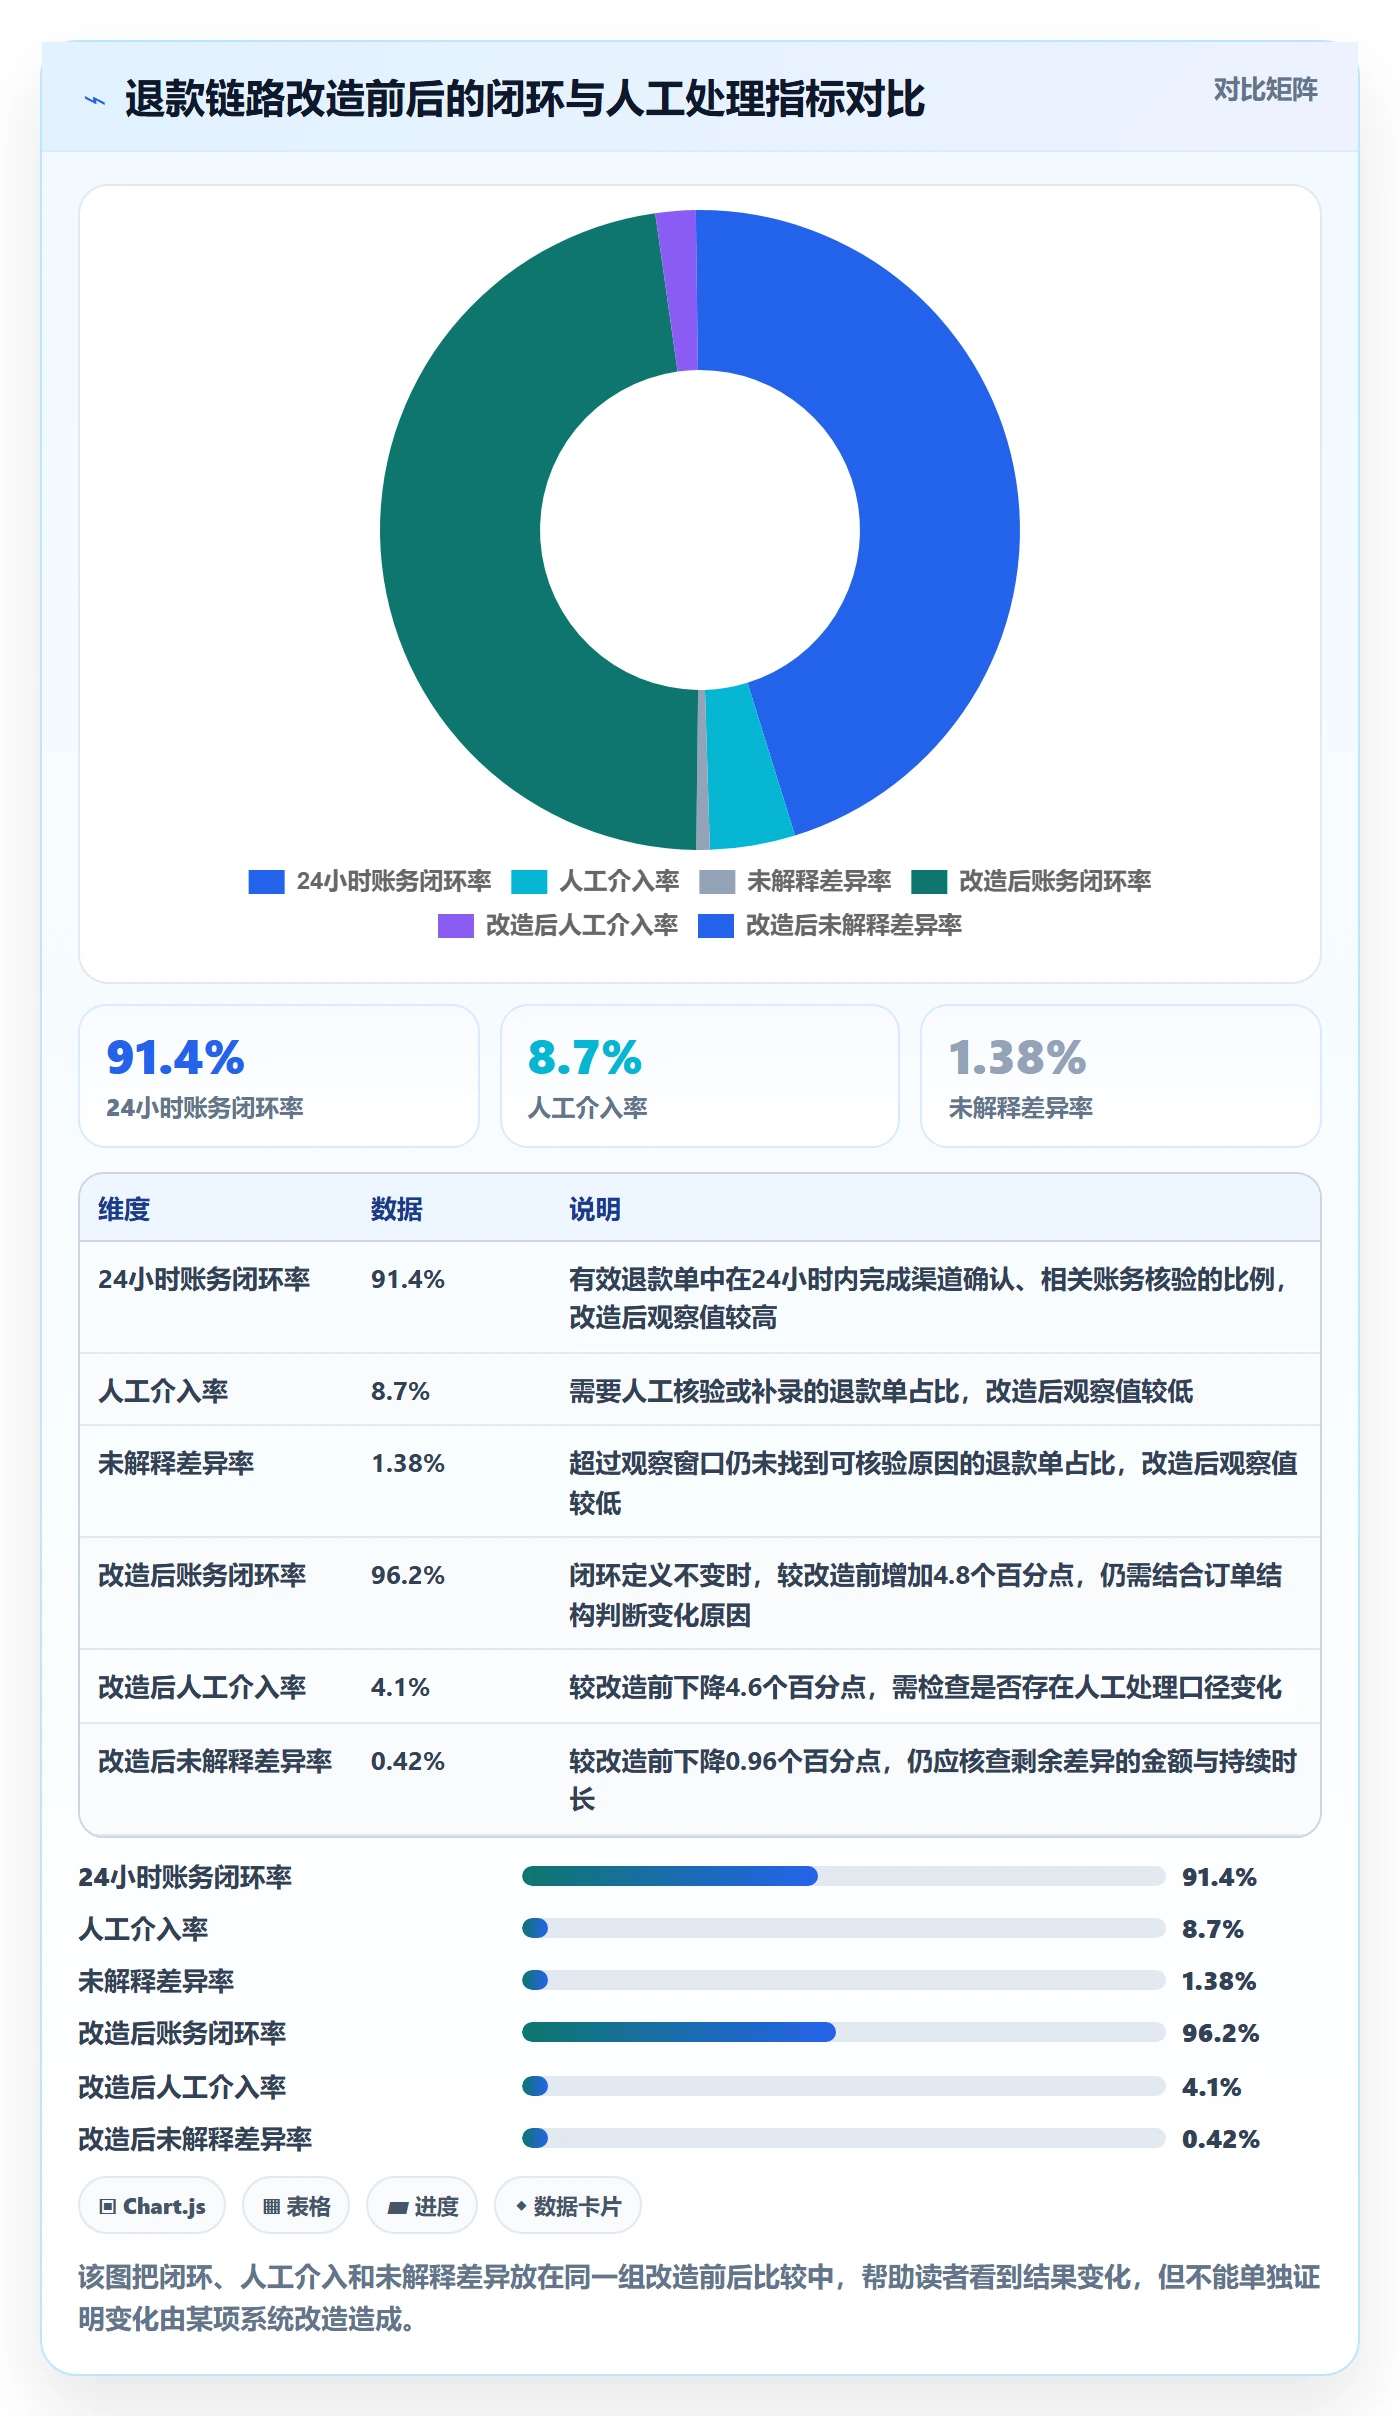Click progress value label 96.2%
This screenshot has height=2416, width=1400.
pos(1220,2033)
